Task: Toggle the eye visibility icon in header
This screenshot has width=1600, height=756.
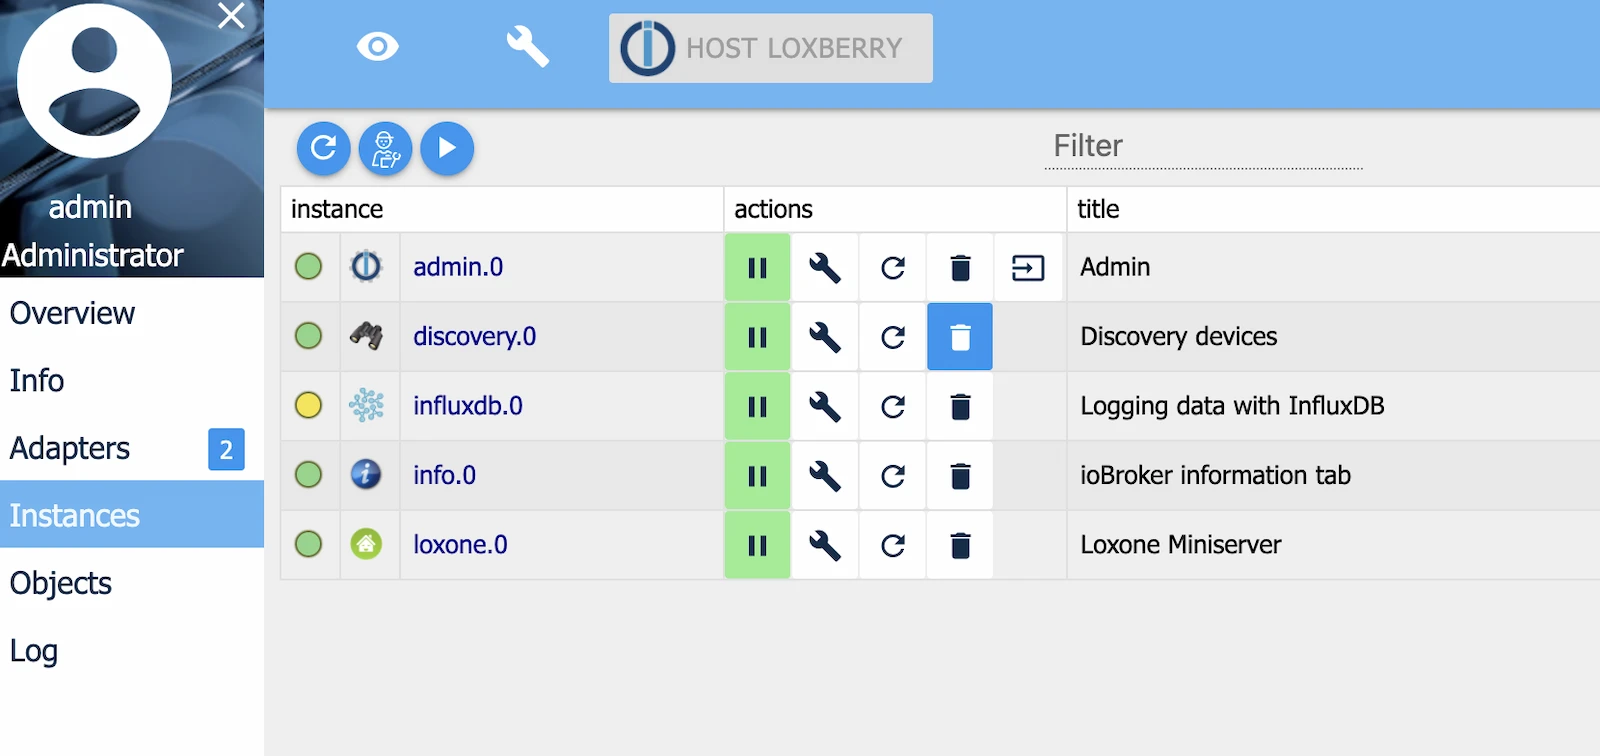Action: 378,46
